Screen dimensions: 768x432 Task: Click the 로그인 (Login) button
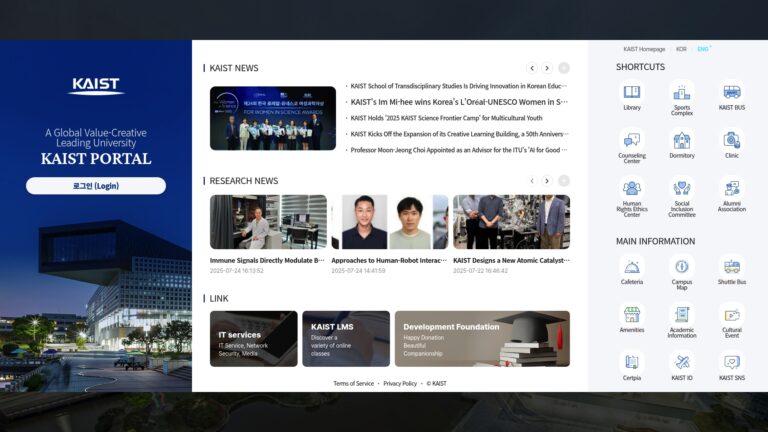click(x=96, y=186)
